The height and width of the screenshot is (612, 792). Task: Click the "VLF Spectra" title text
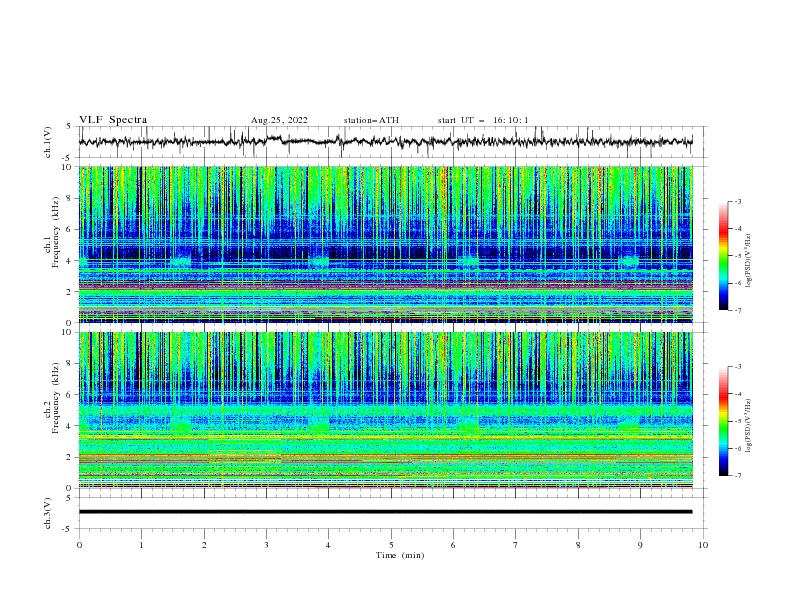click(113, 120)
